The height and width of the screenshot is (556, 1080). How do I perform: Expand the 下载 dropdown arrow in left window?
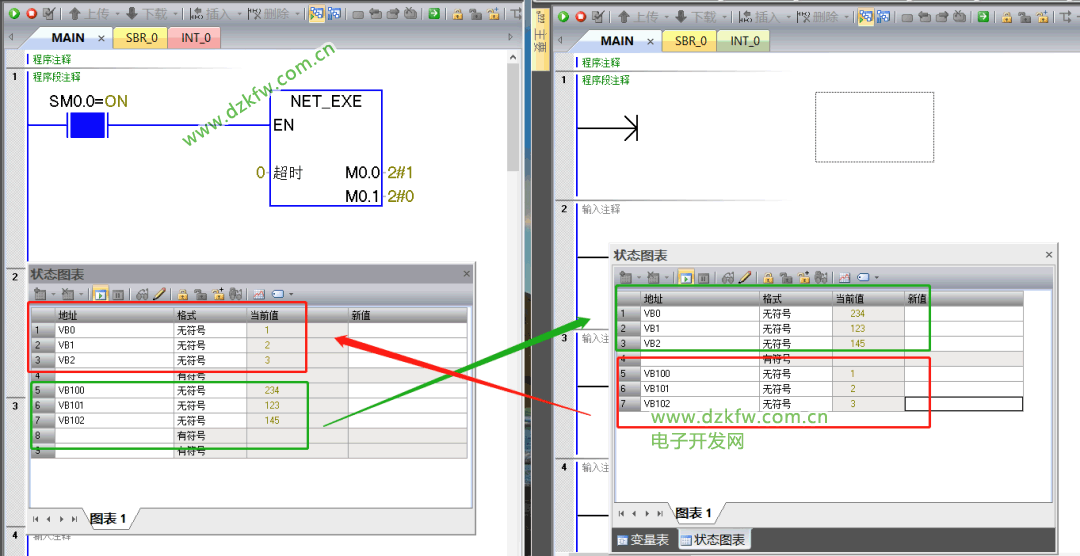coord(176,14)
